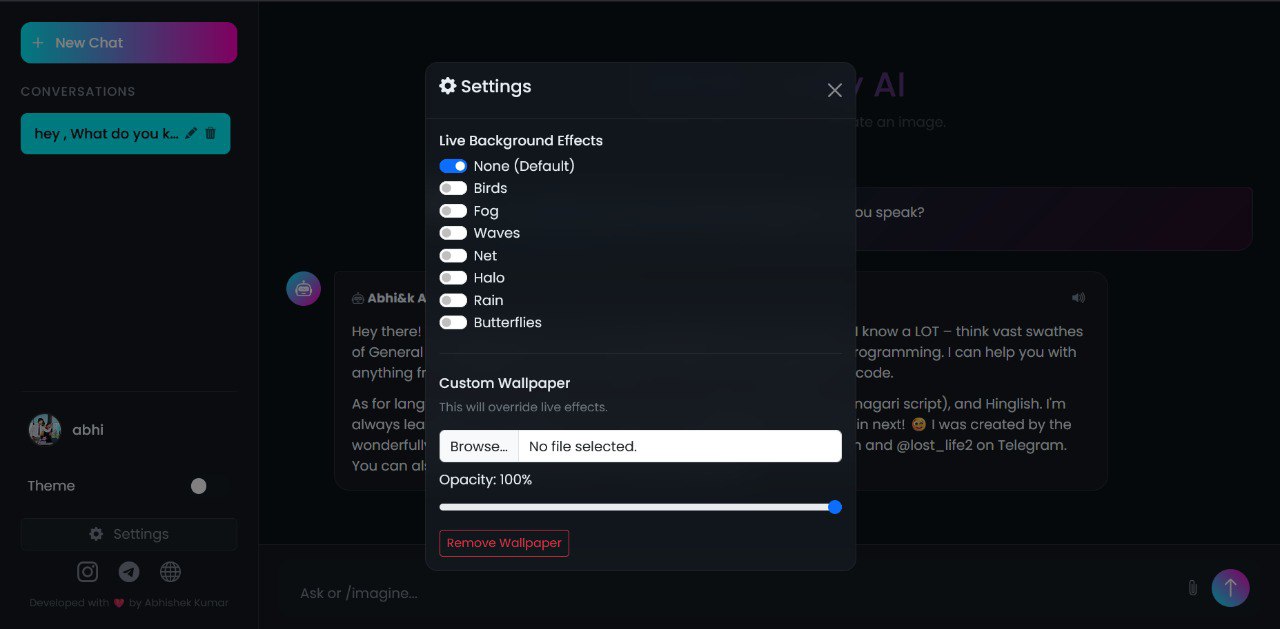
Task: Click the 'Opacity: 100%' label
Action: pos(486,480)
